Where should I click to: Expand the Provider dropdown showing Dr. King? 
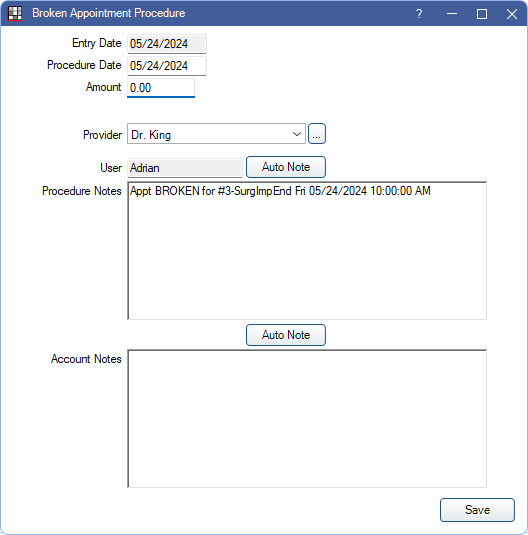[x=216, y=134]
